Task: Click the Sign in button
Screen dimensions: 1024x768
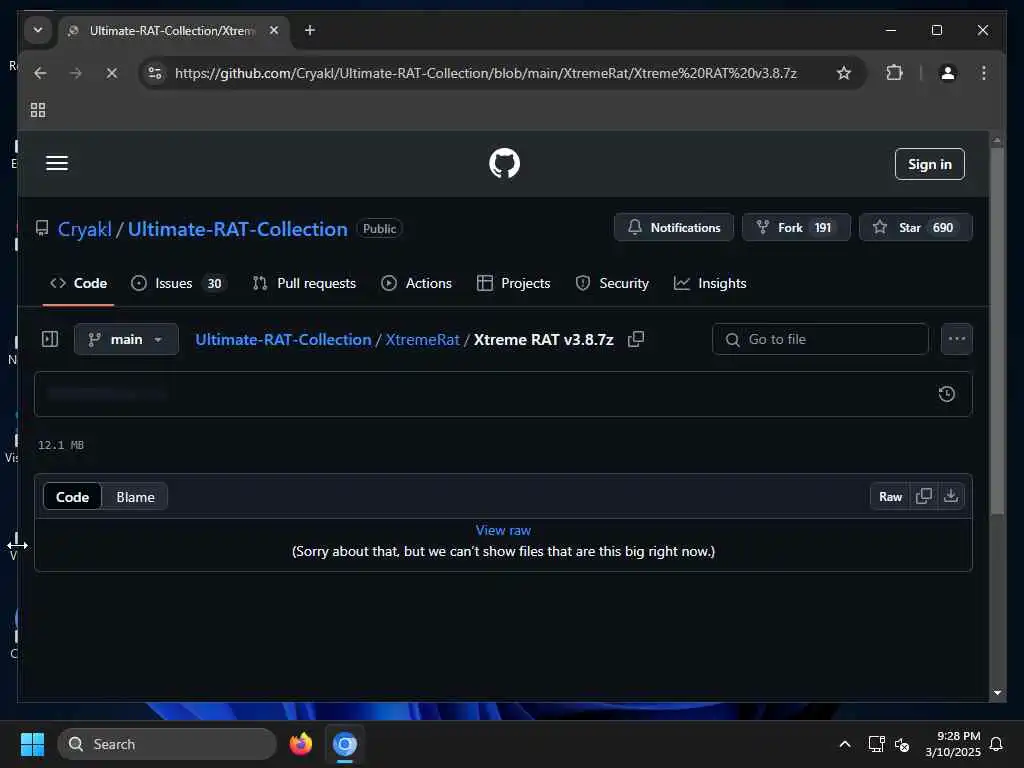Action: click(929, 164)
